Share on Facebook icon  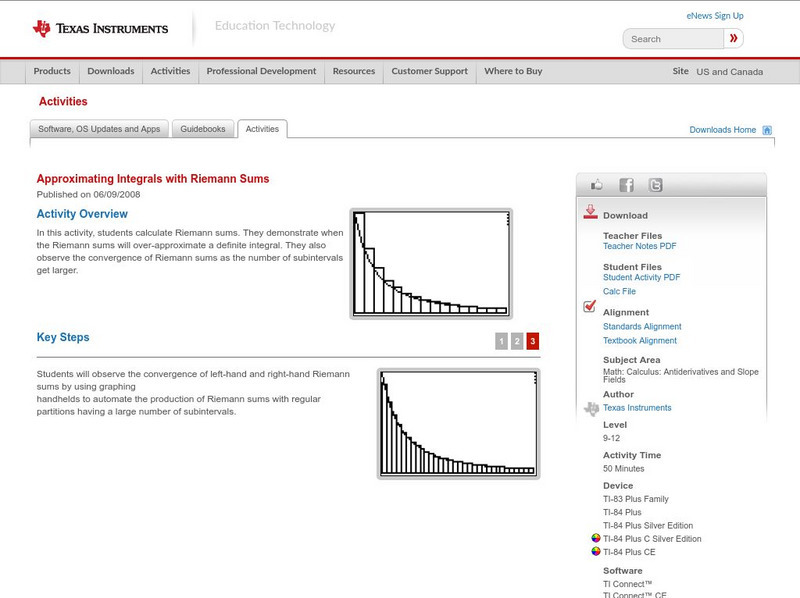[x=626, y=185]
